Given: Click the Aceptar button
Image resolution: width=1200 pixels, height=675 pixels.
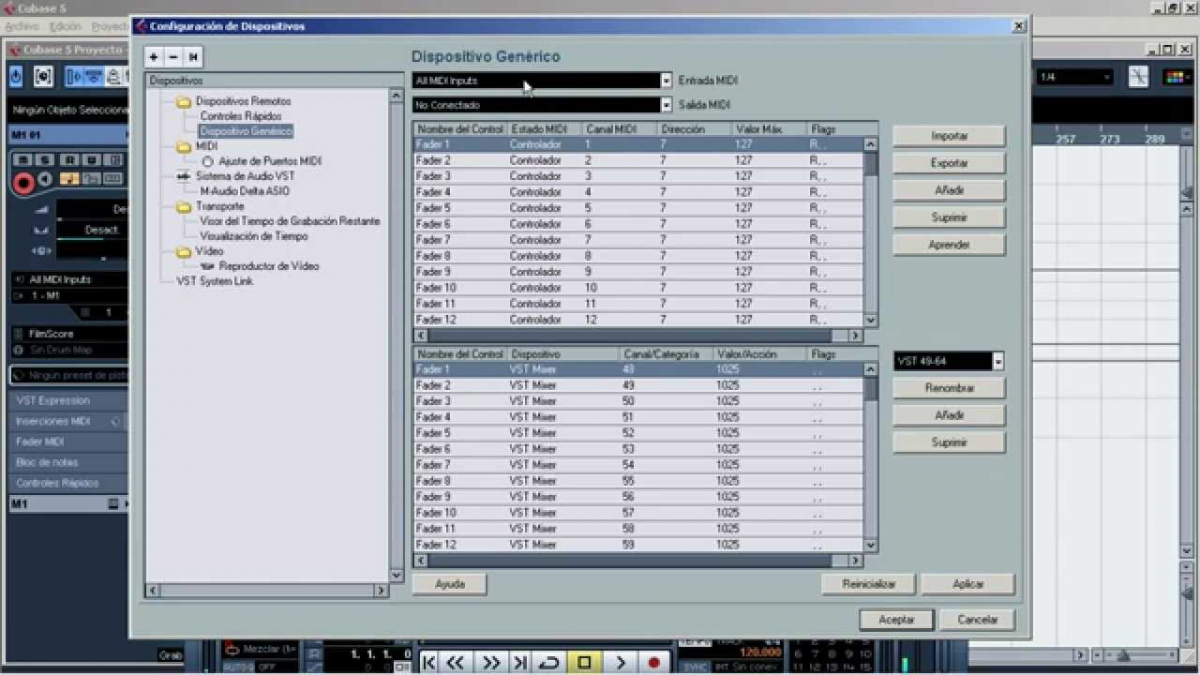Looking at the screenshot, I should 896,620.
